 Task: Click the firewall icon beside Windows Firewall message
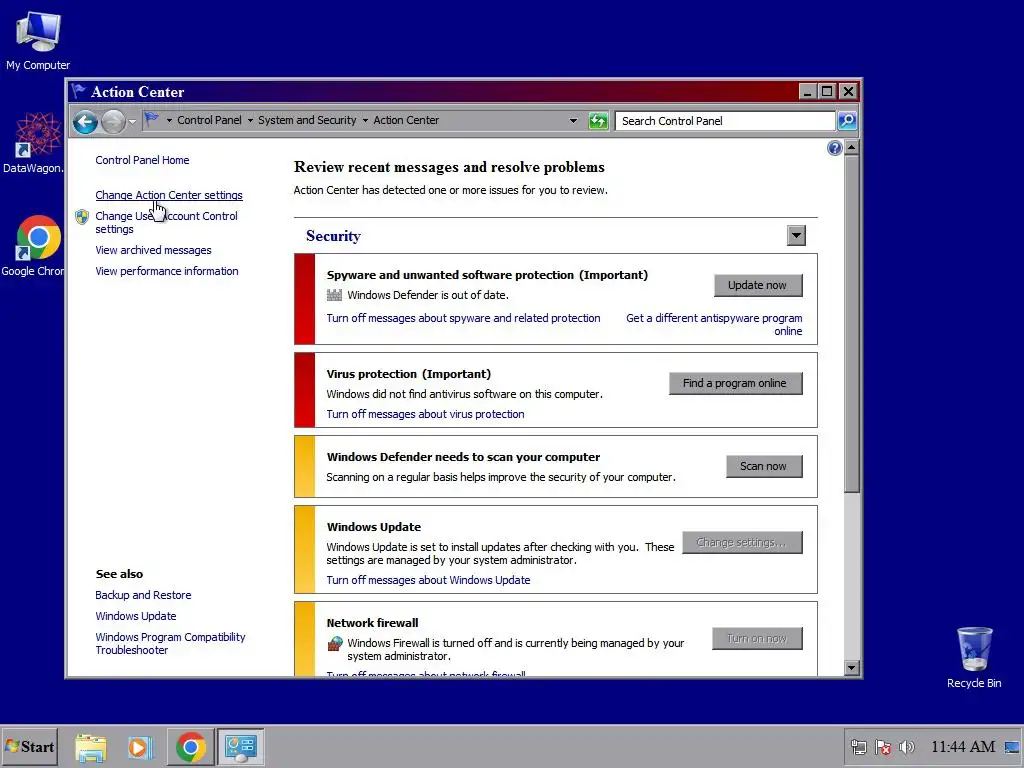334,643
